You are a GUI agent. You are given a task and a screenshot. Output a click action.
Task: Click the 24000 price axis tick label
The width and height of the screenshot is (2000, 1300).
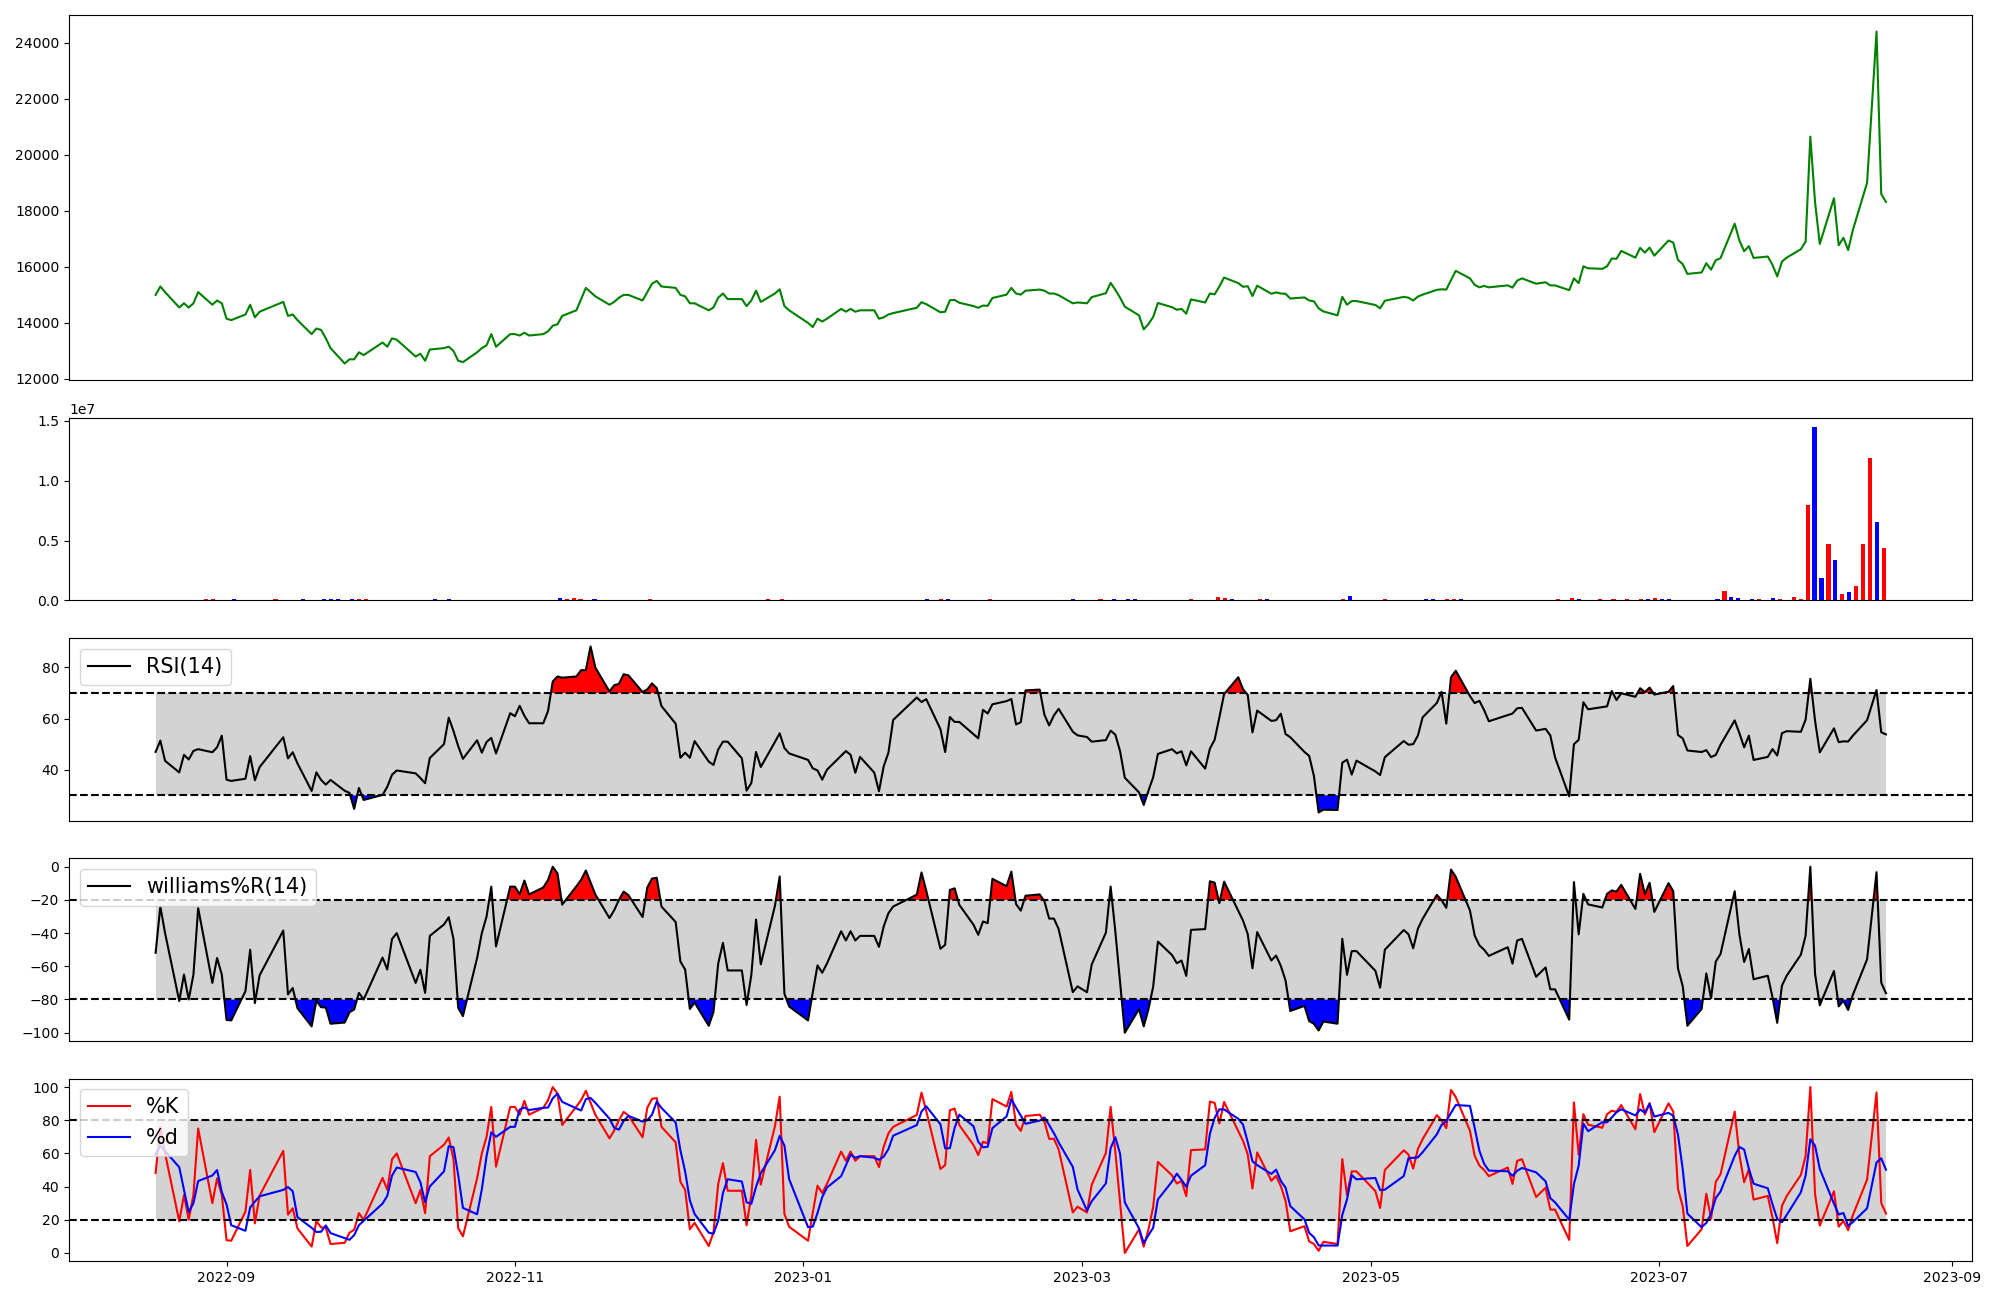[x=37, y=43]
